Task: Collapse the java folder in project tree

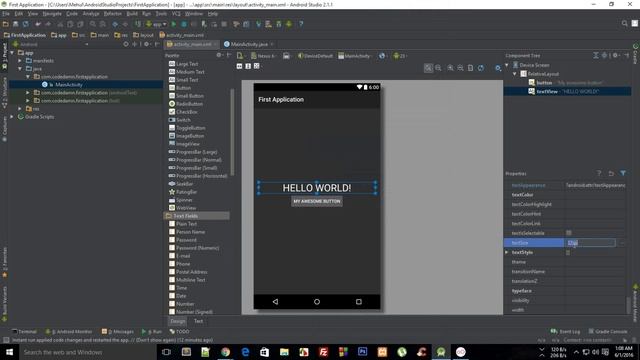Action: [x=20, y=69]
